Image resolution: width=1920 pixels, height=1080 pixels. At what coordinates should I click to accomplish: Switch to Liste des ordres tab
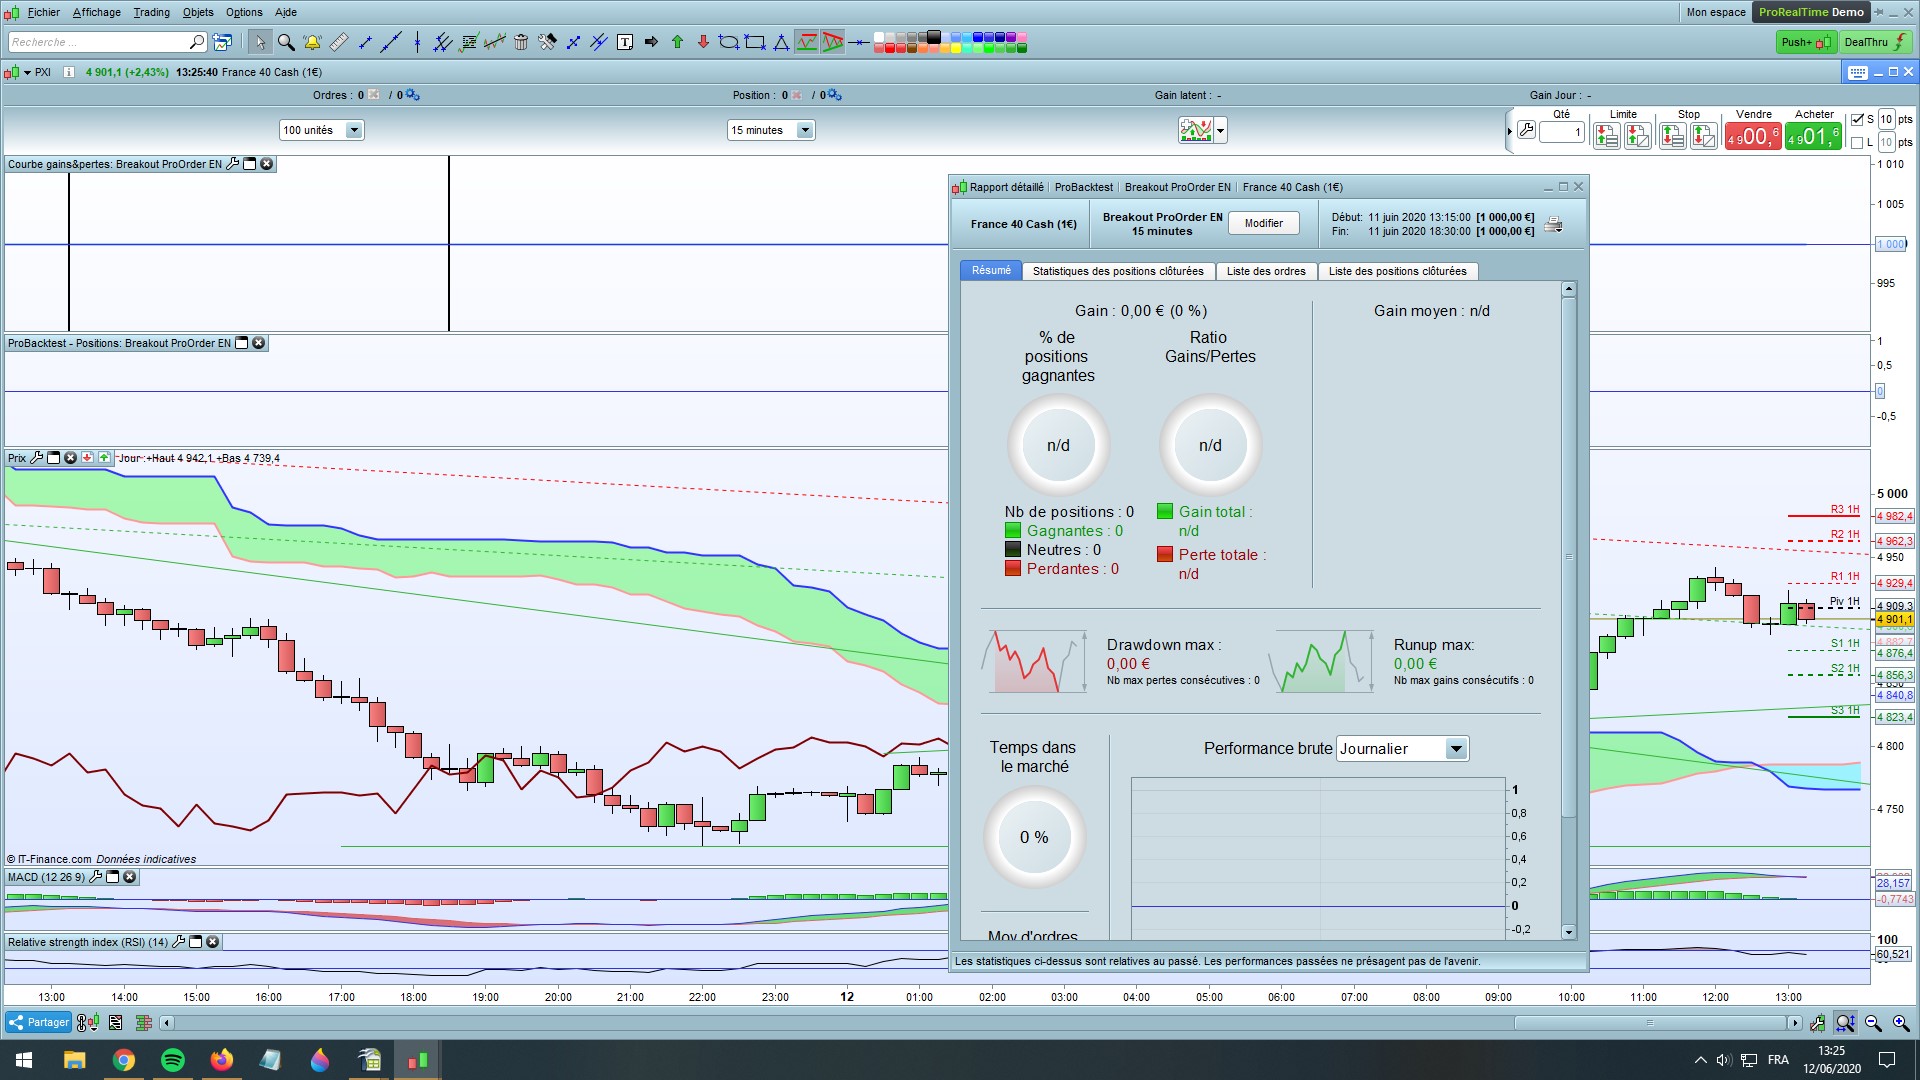pos(1265,271)
